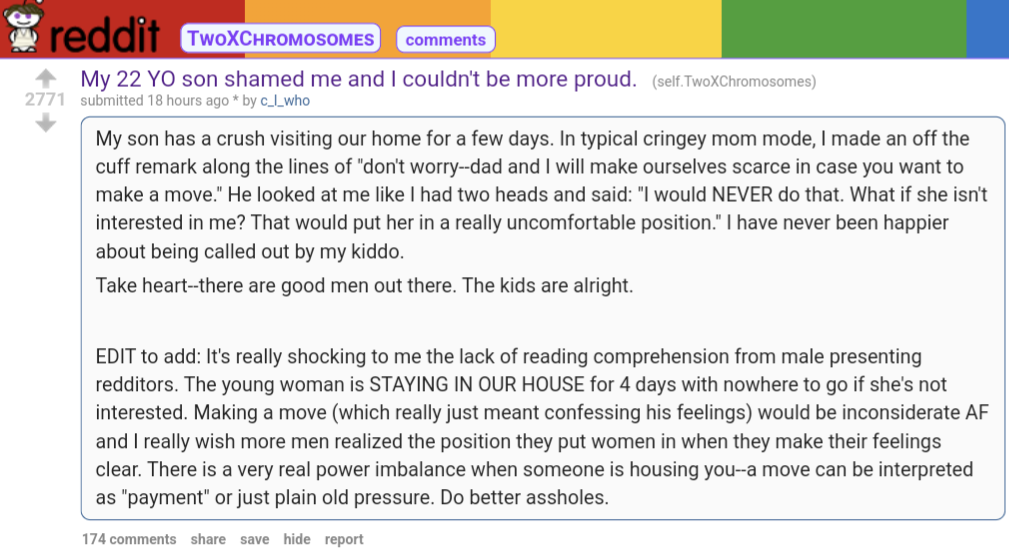Hide this post
Viewport: 1009px width, 558px height.
(x=296, y=539)
